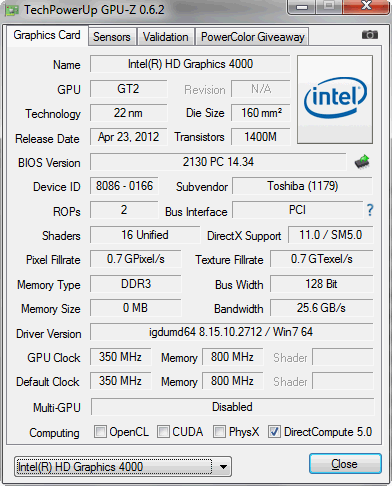The height and width of the screenshot is (486, 392).
Task: Select the Intel(R) HD Graphics 4000 combo box
Action: pos(123,467)
